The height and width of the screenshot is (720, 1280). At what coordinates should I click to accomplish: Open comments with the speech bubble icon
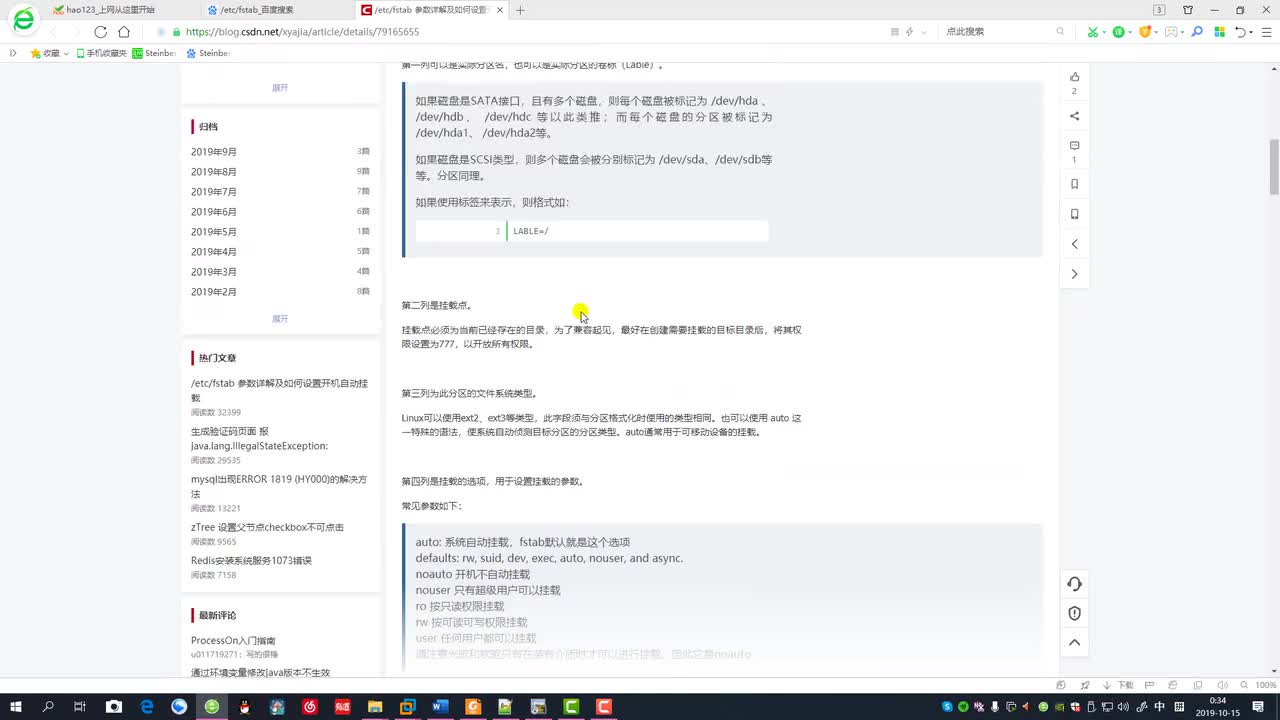click(1074, 146)
